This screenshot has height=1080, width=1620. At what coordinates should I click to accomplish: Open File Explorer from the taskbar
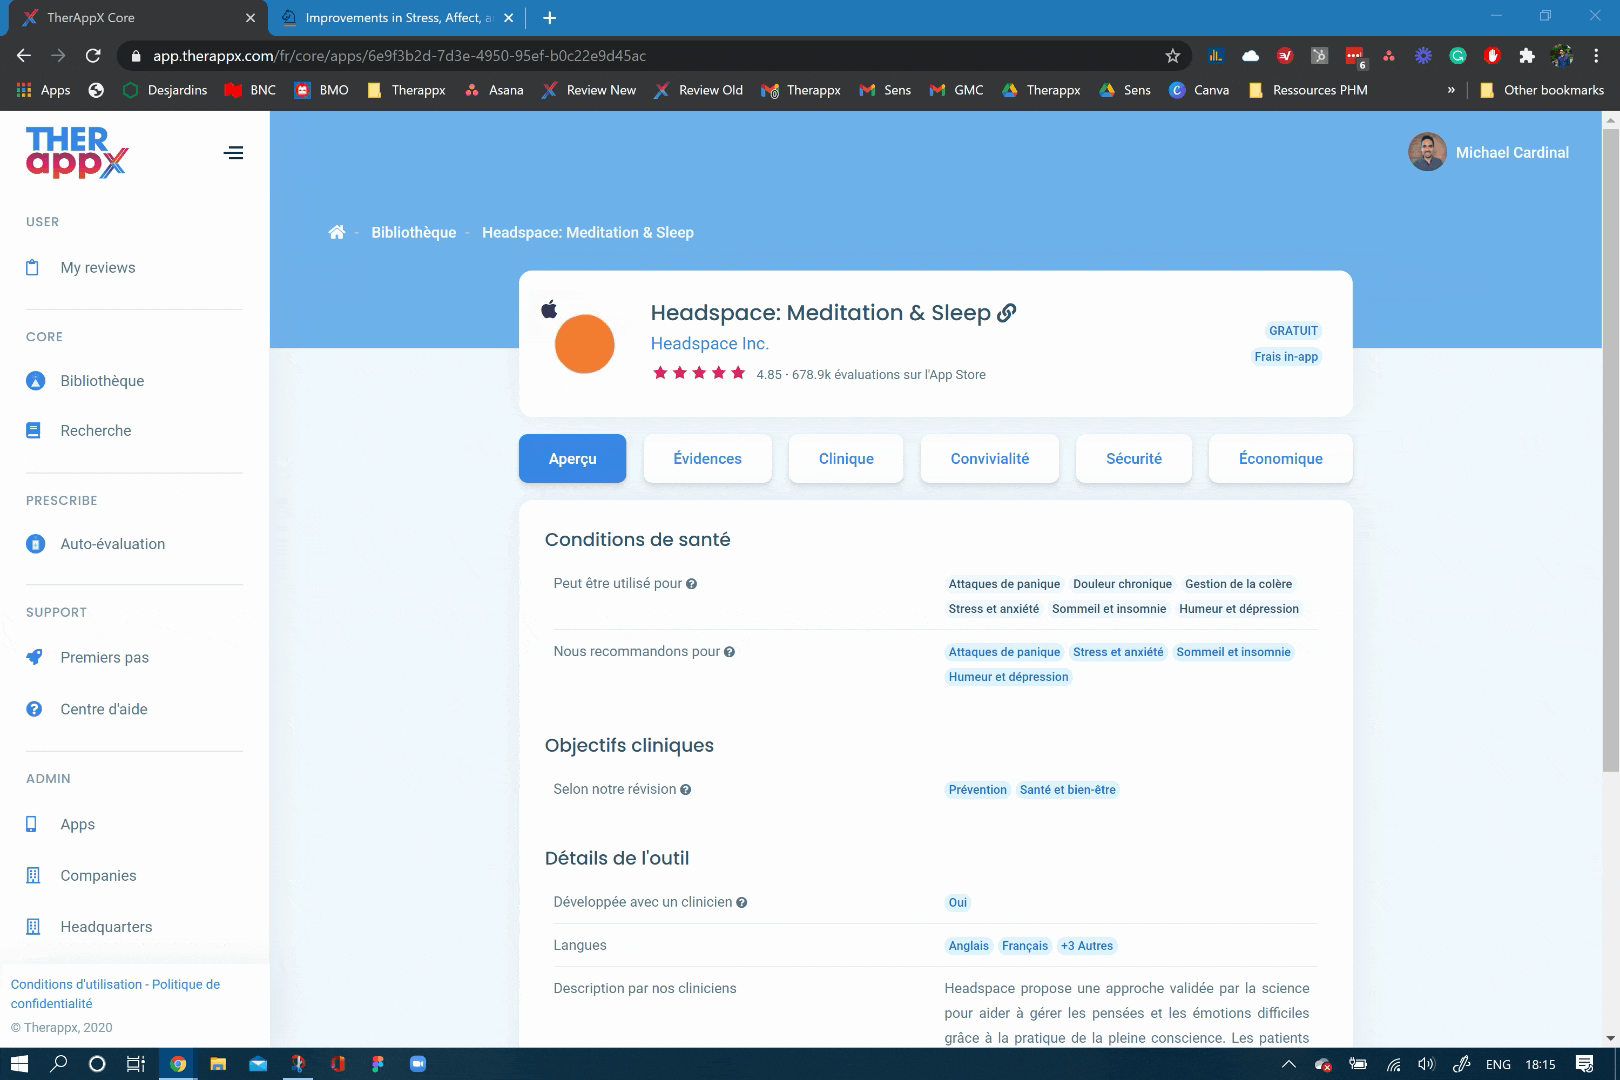218,1064
